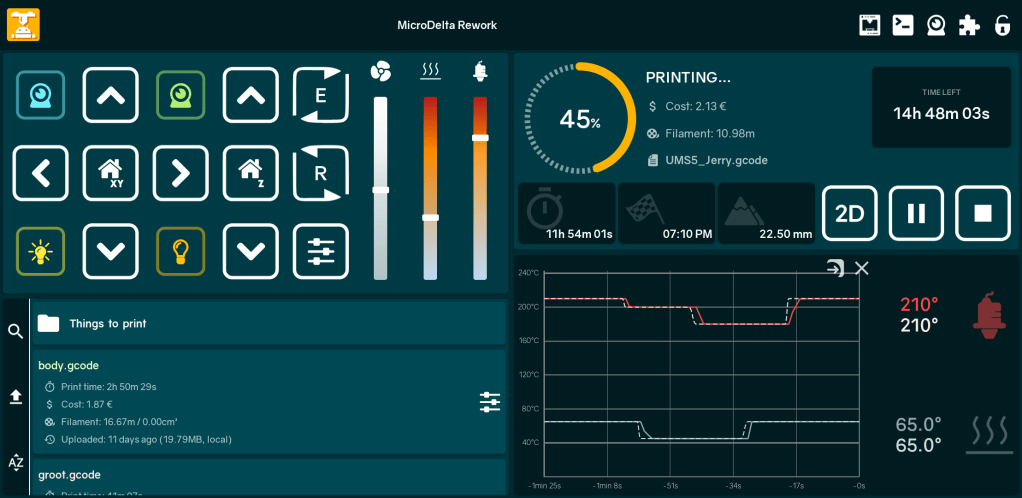
Task: Open the webcam view in top bar
Action: [935, 26]
